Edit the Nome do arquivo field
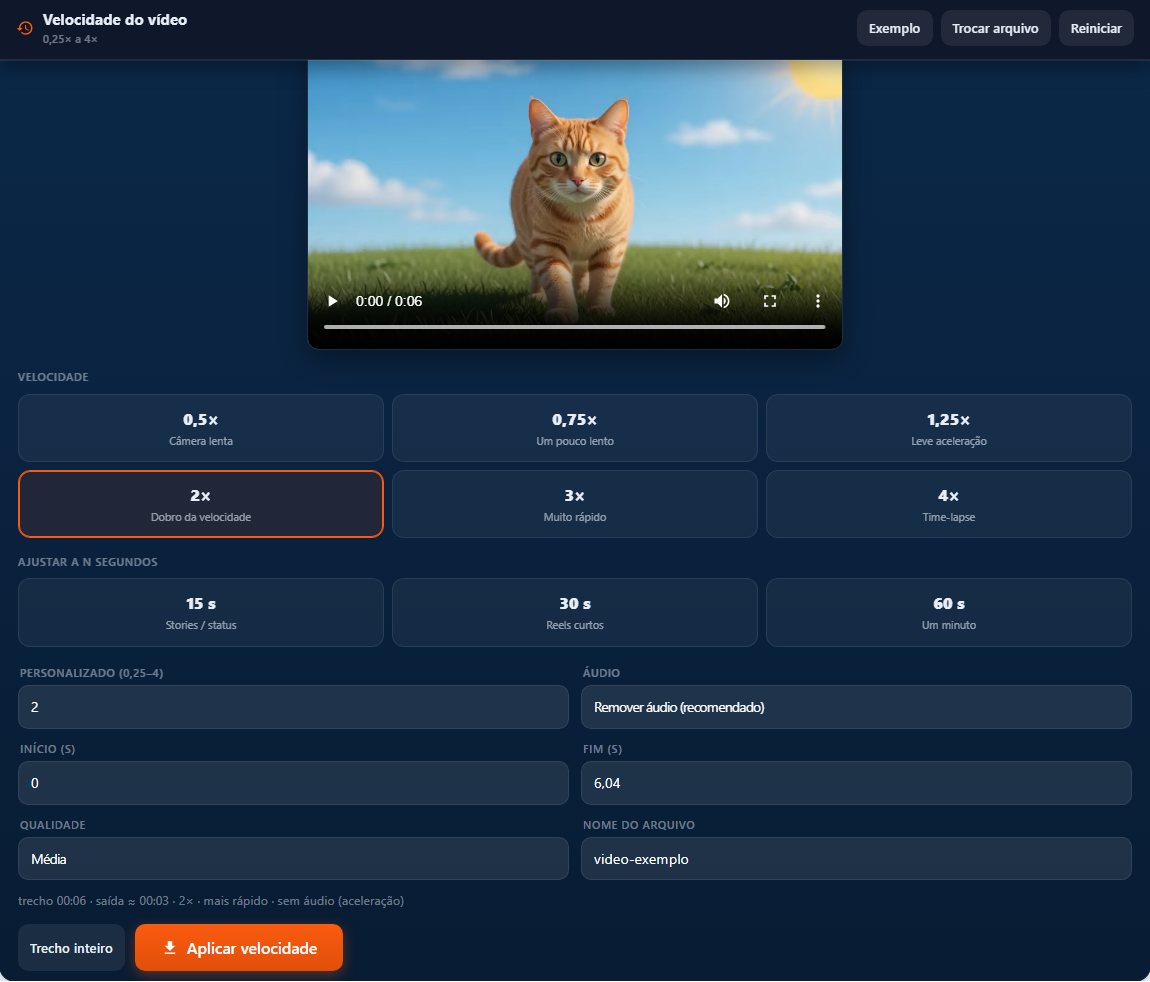The height and width of the screenshot is (982, 1150). [857, 859]
